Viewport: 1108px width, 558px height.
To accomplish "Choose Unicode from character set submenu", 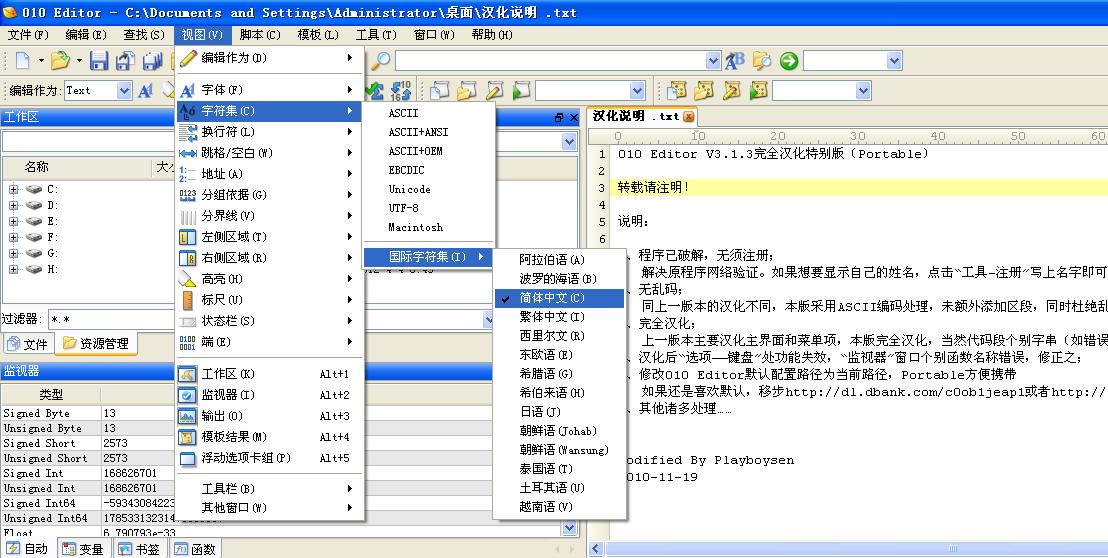I will [x=428, y=189].
